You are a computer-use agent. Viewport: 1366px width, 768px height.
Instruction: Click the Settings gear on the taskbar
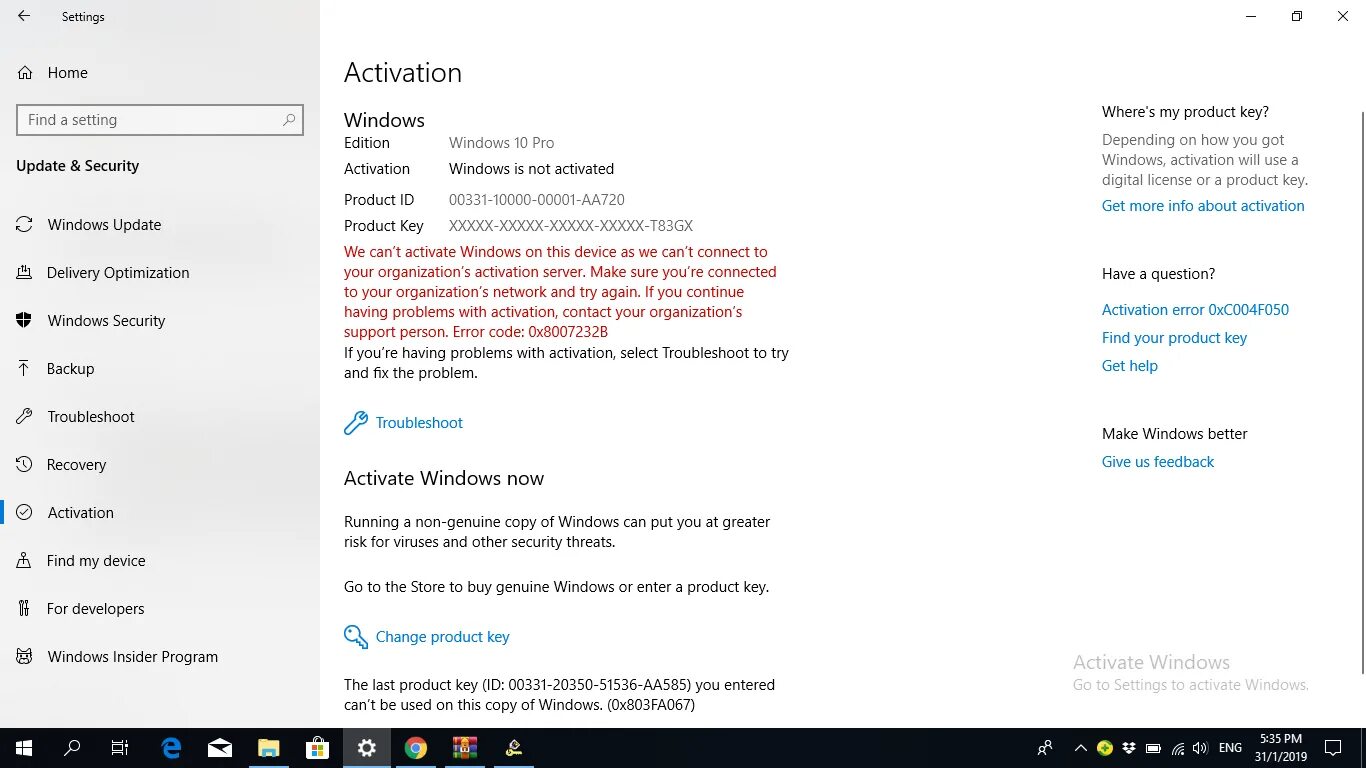point(367,748)
